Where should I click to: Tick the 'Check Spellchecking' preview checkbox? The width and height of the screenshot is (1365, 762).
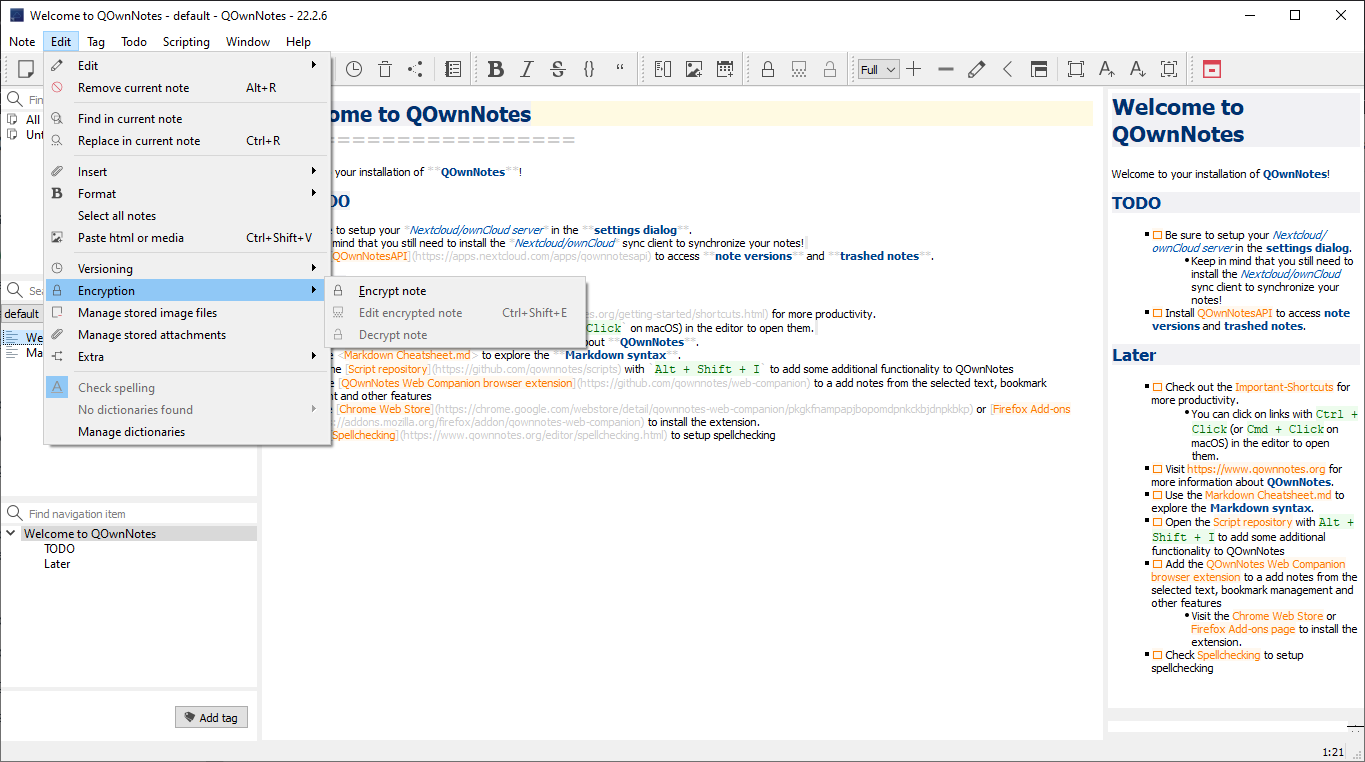coord(1157,655)
